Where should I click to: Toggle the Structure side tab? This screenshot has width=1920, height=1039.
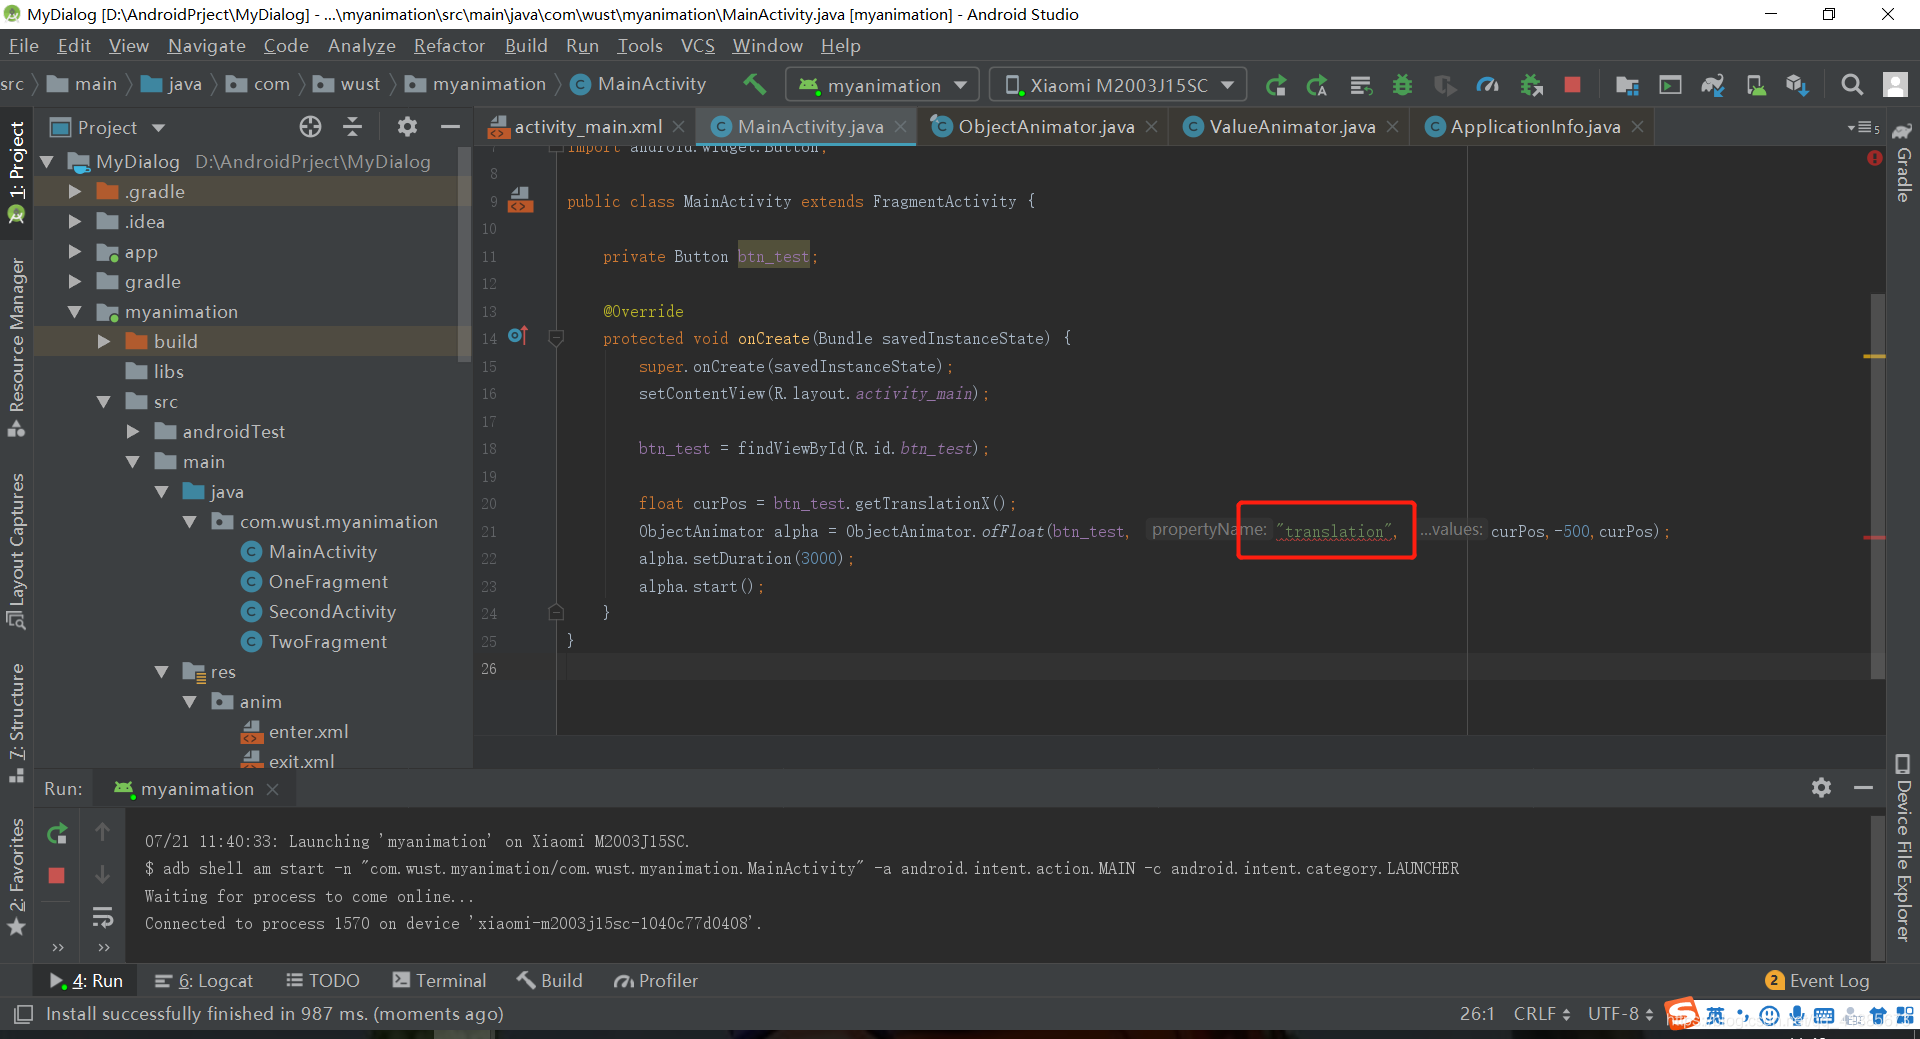coord(16,722)
